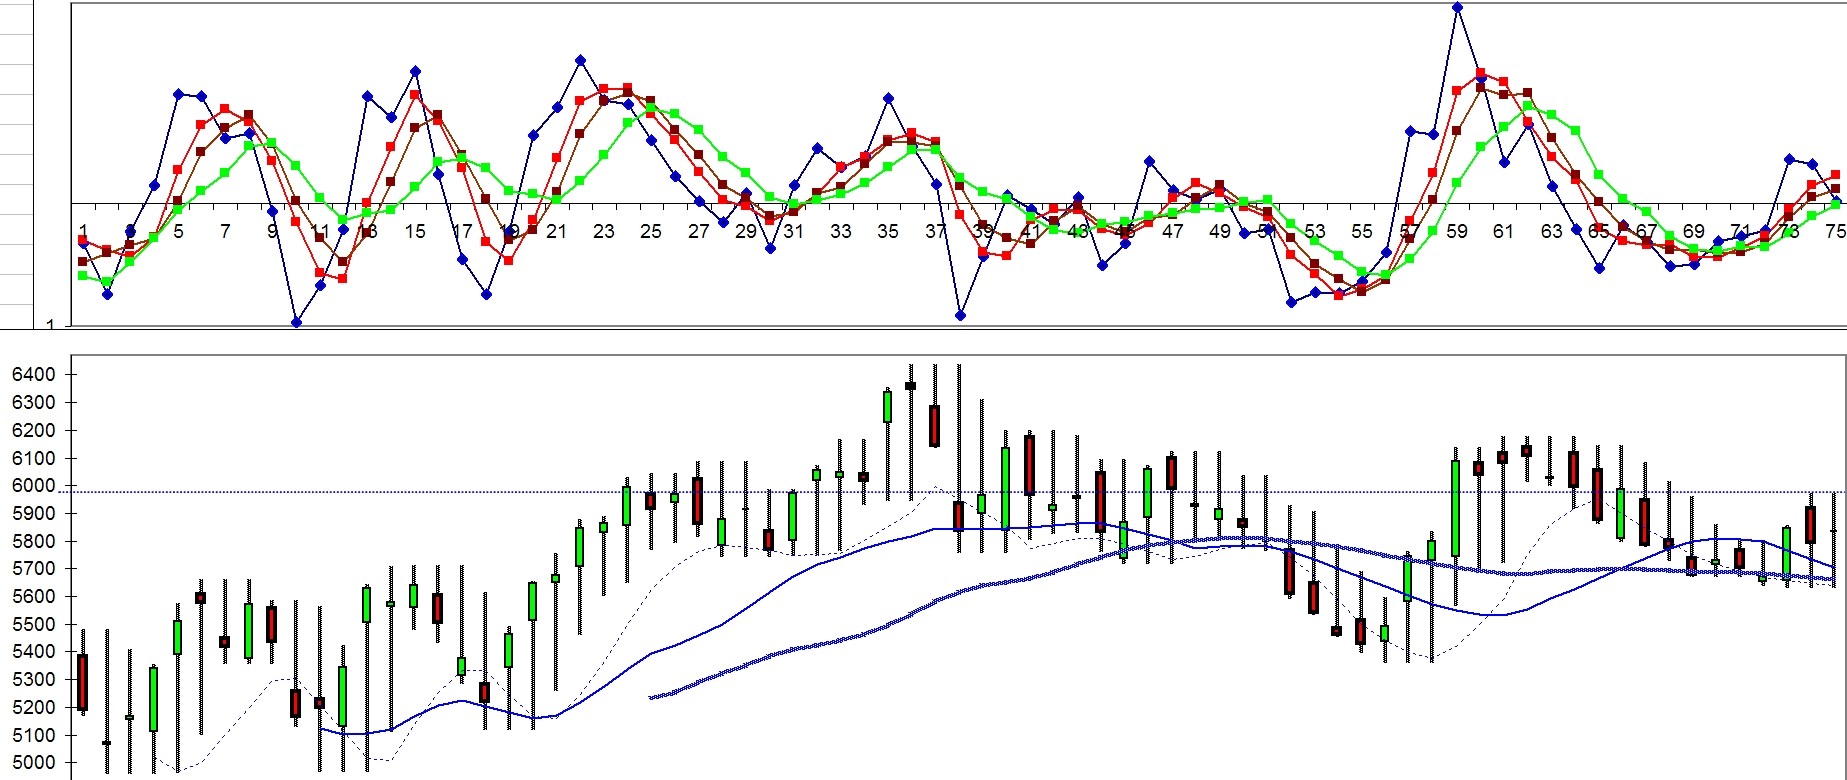This screenshot has height=780, width=1847.
Task: Click period label 5 on oscillator axis
Action: 178,232
